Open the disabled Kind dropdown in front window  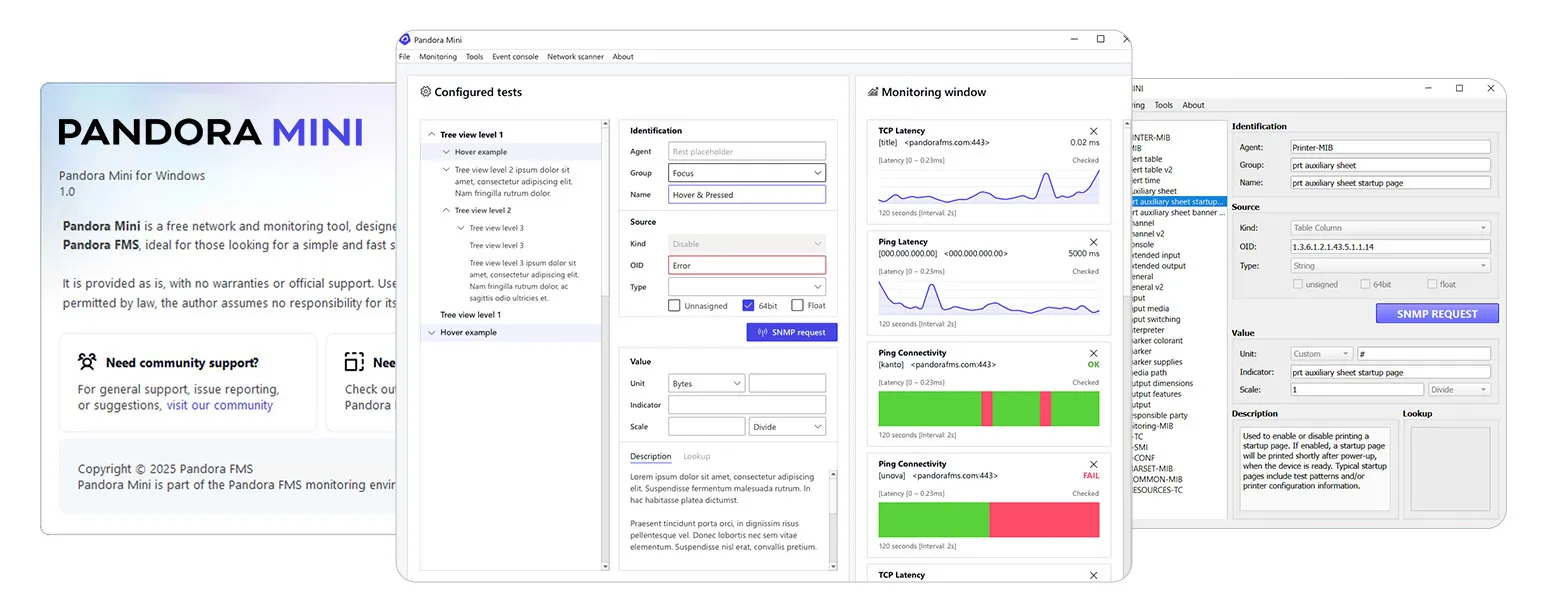pos(747,244)
